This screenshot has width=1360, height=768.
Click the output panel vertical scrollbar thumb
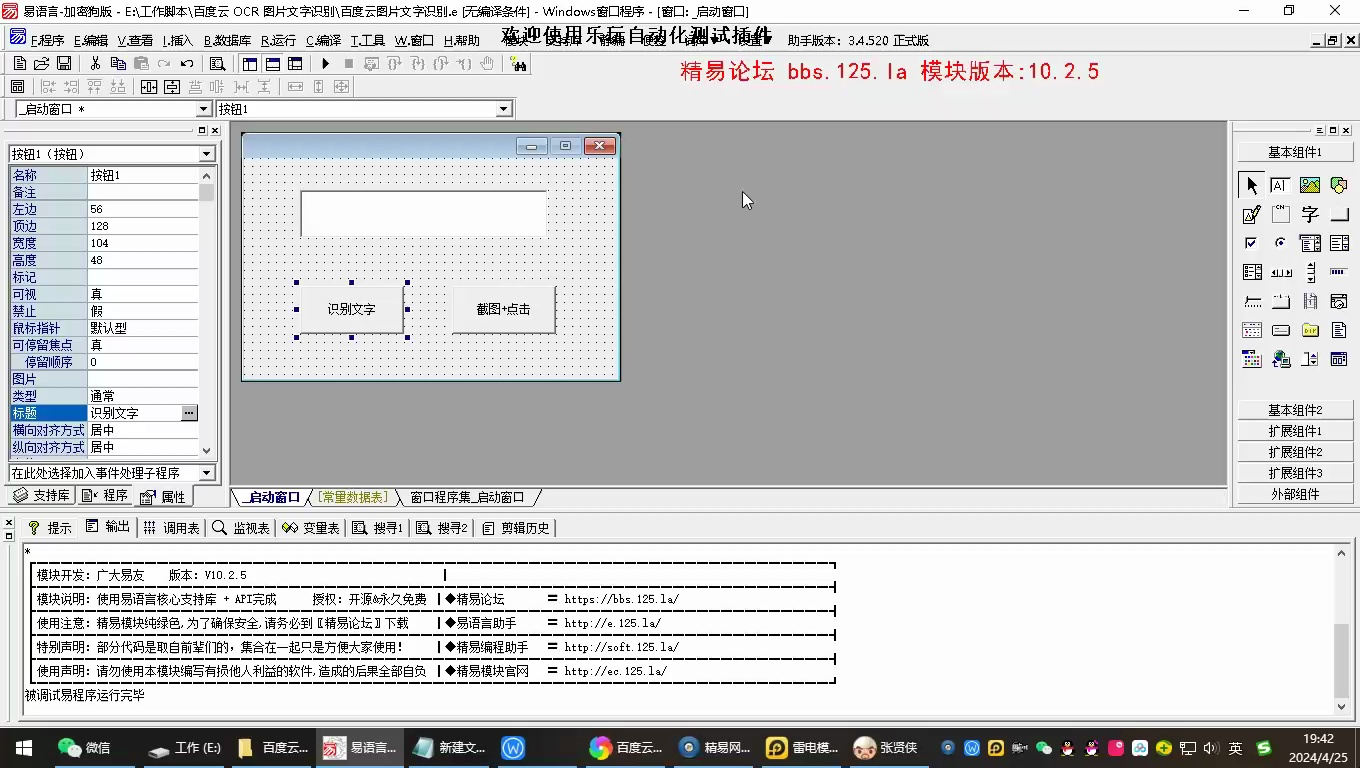point(1342,661)
